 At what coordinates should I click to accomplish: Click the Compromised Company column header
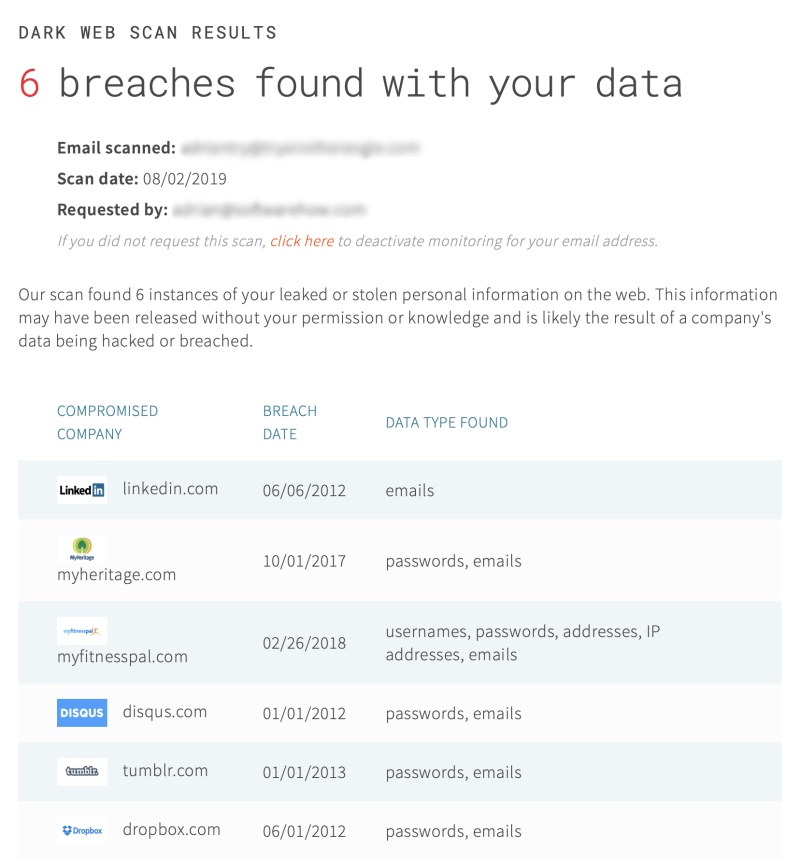pos(108,422)
